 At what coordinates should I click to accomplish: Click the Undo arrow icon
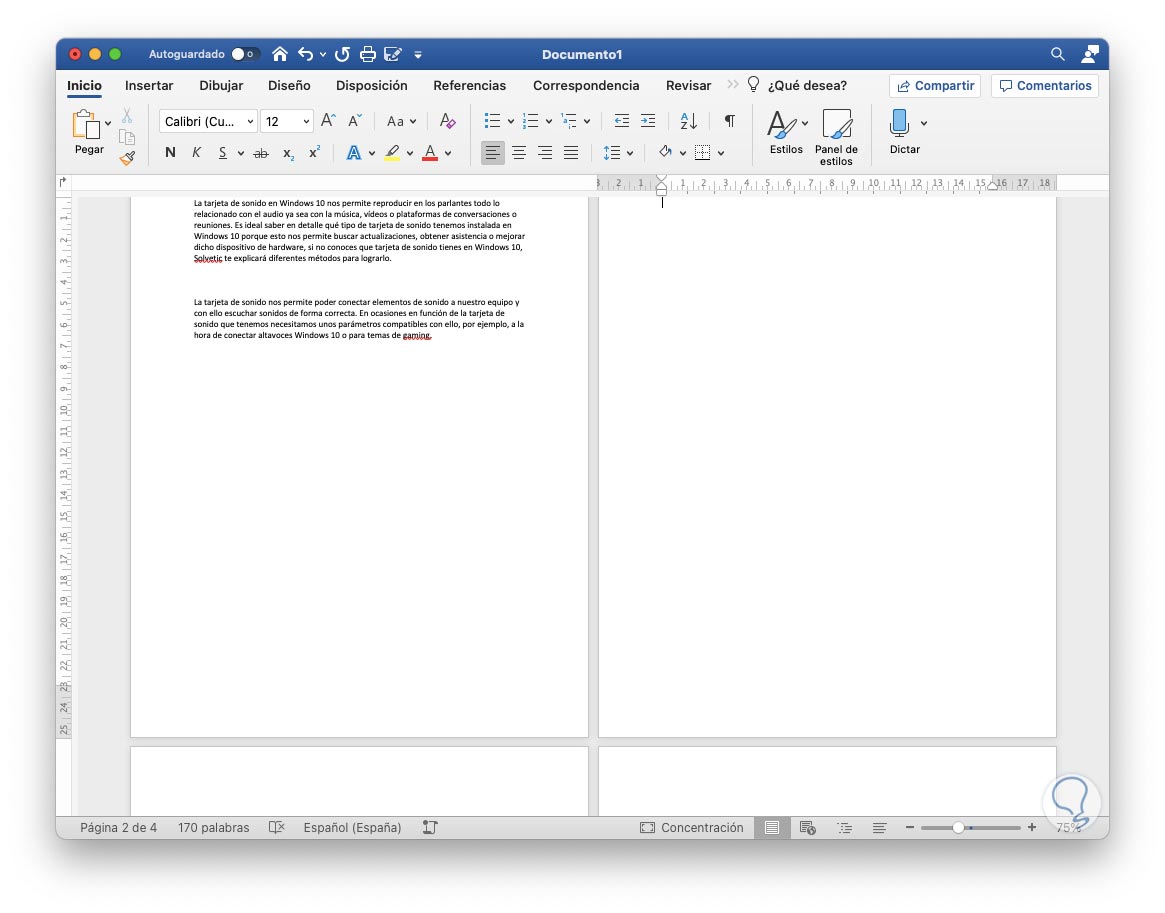(305, 54)
